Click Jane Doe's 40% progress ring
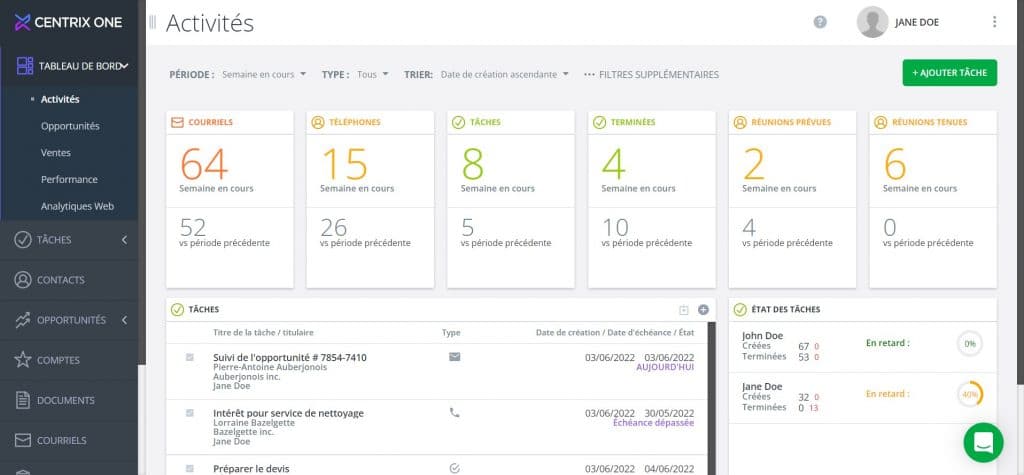 969,393
